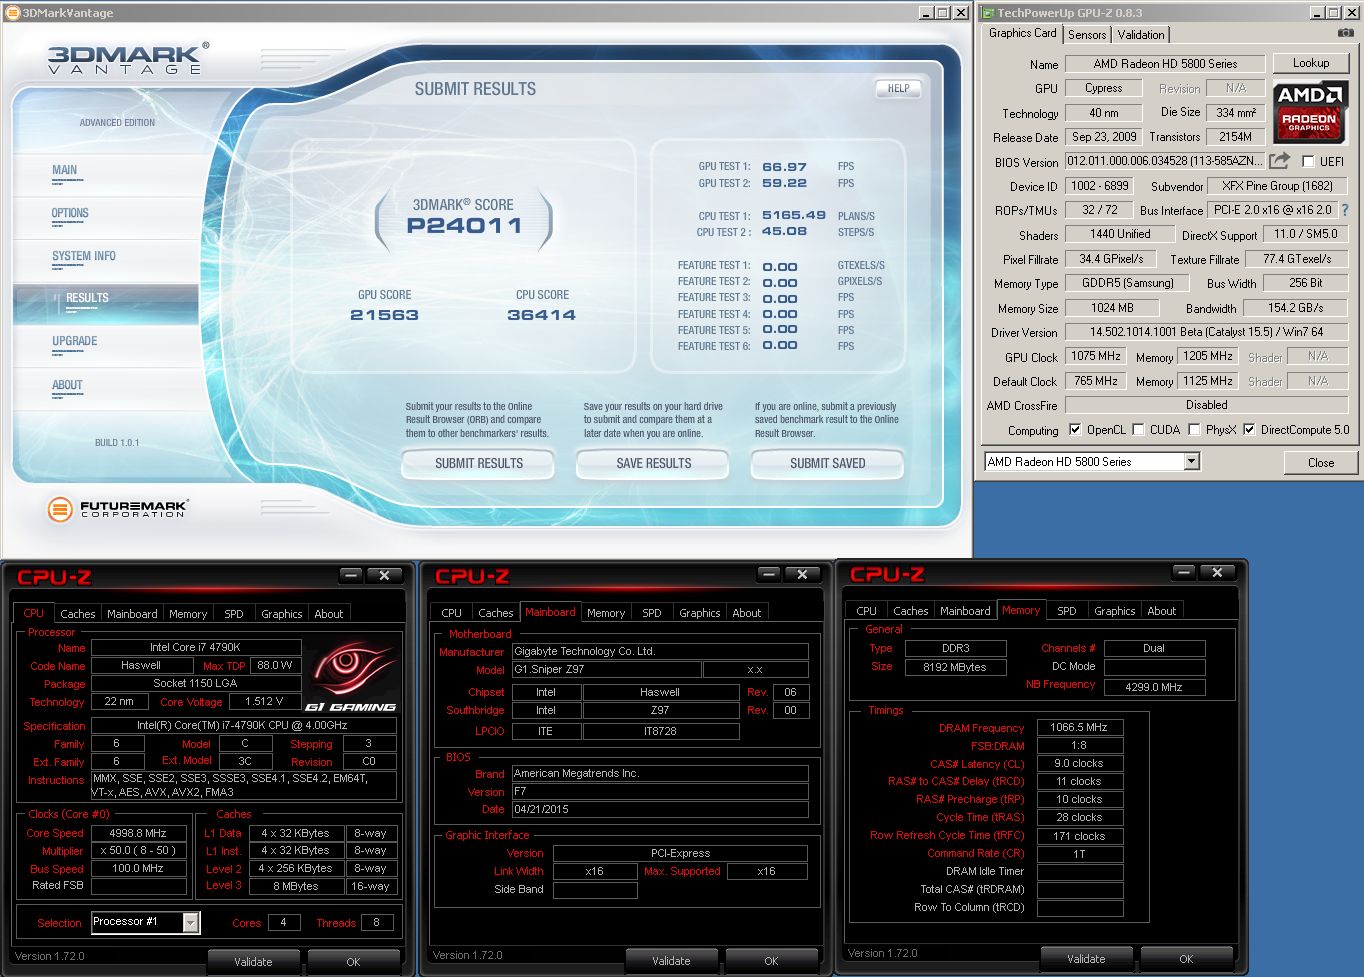Click the BIOS version share/export icon in GPU-Z
This screenshot has height=977, width=1364.
pyautogui.click(x=1279, y=161)
